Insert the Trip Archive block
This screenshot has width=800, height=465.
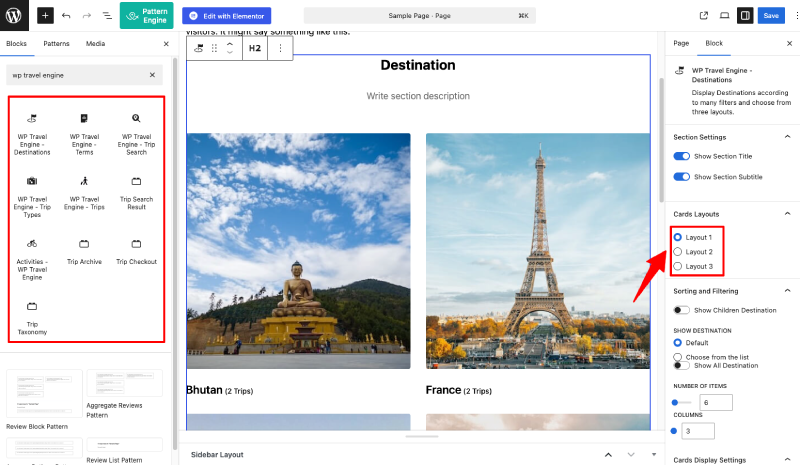[x=84, y=252]
